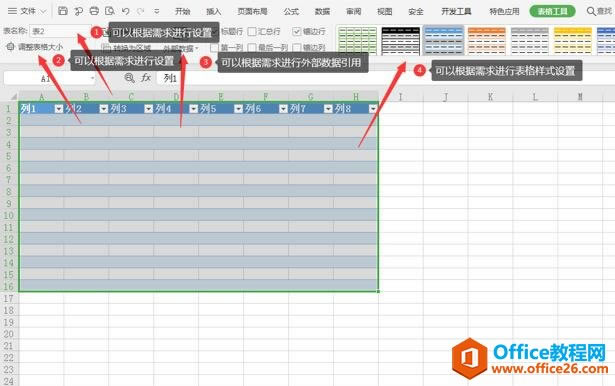
Task: Click the search magnifier icon 查找
Action: [591, 11]
